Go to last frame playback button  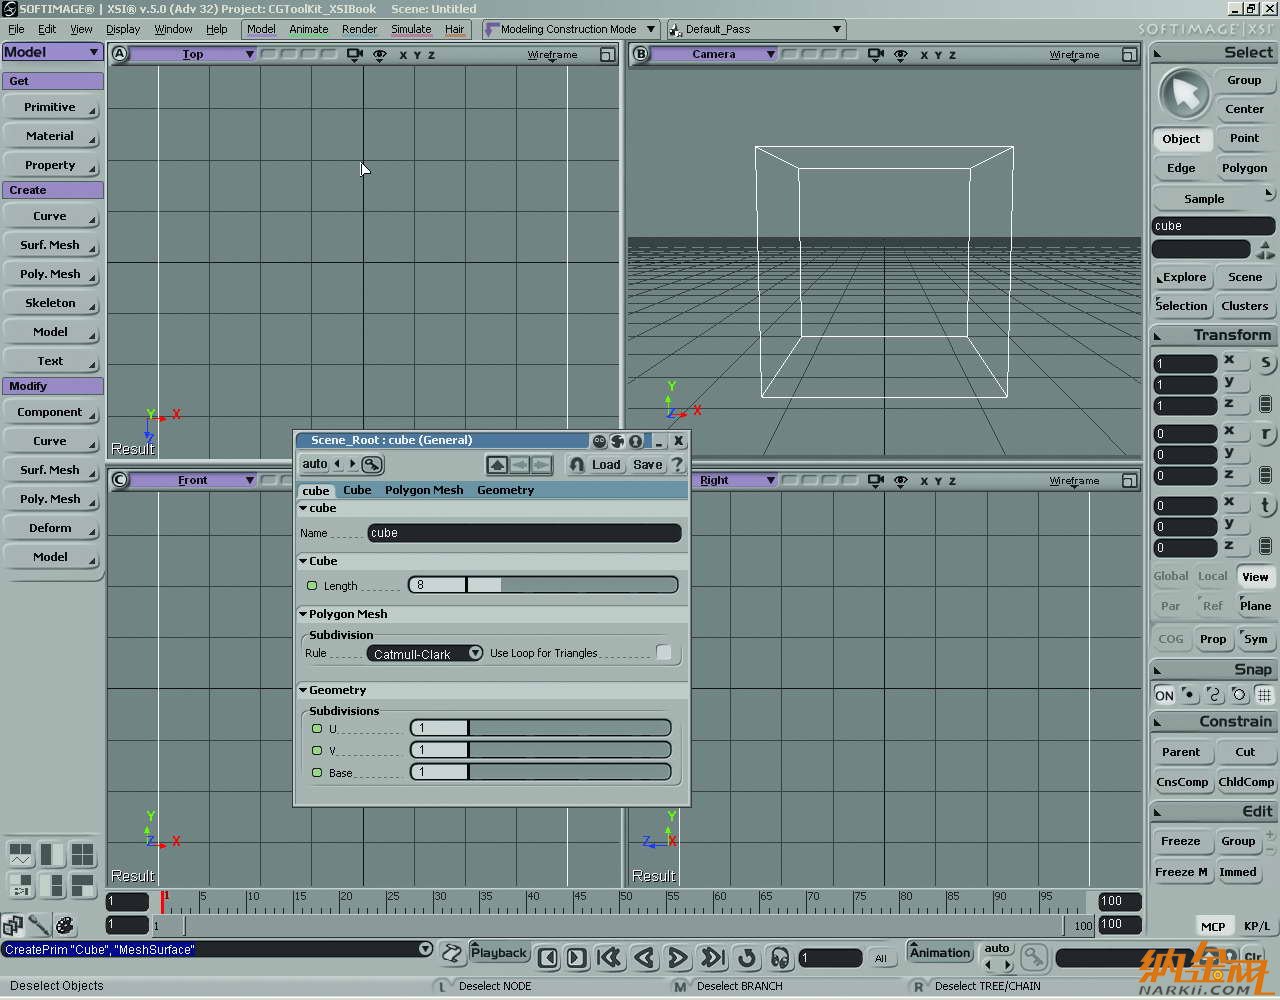(712, 958)
